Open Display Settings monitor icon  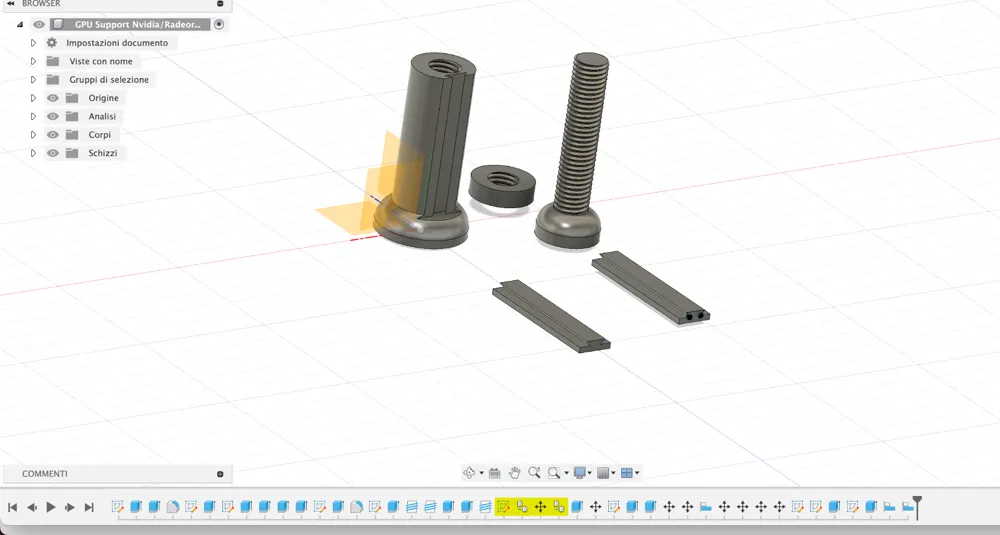click(x=580, y=473)
